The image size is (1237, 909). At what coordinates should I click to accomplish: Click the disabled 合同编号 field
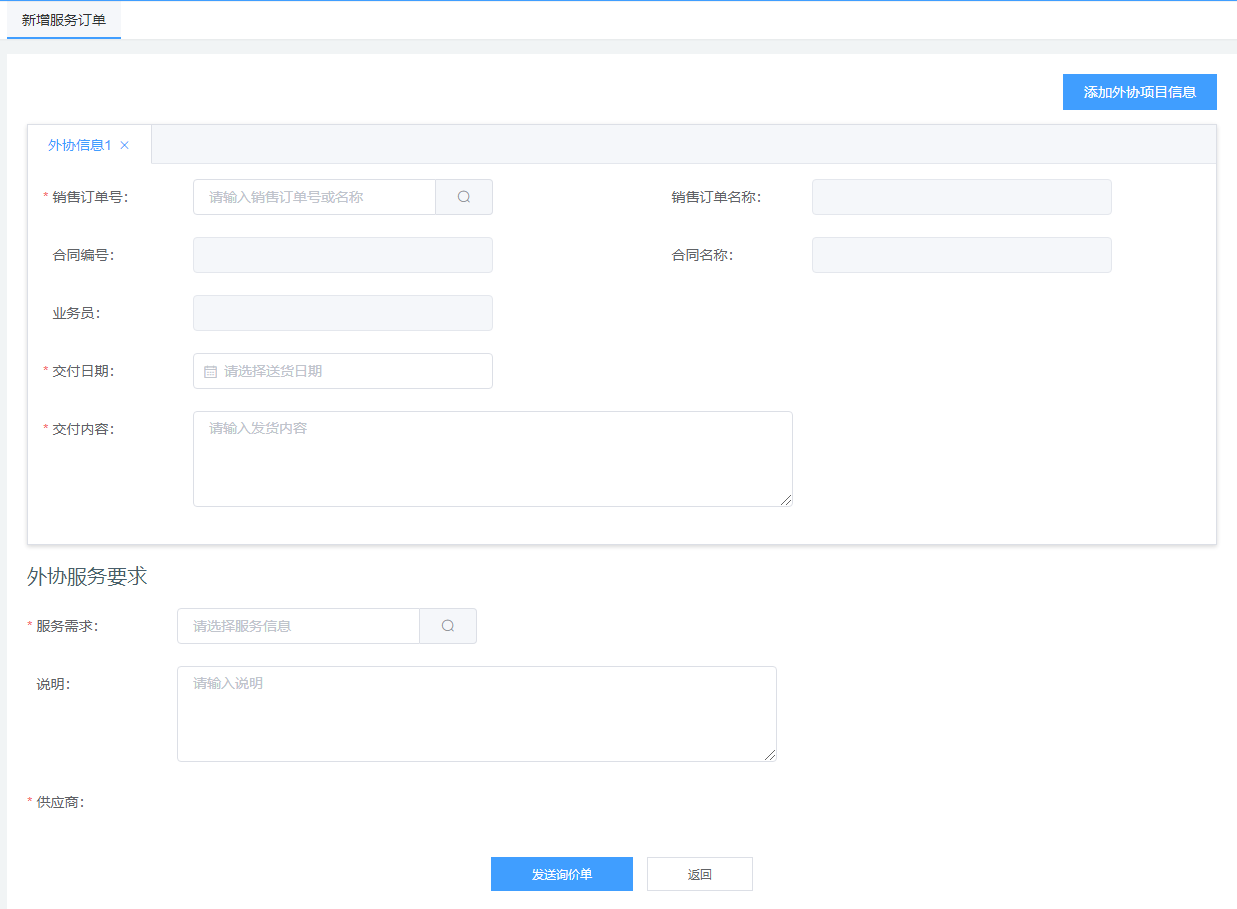pos(342,255)
